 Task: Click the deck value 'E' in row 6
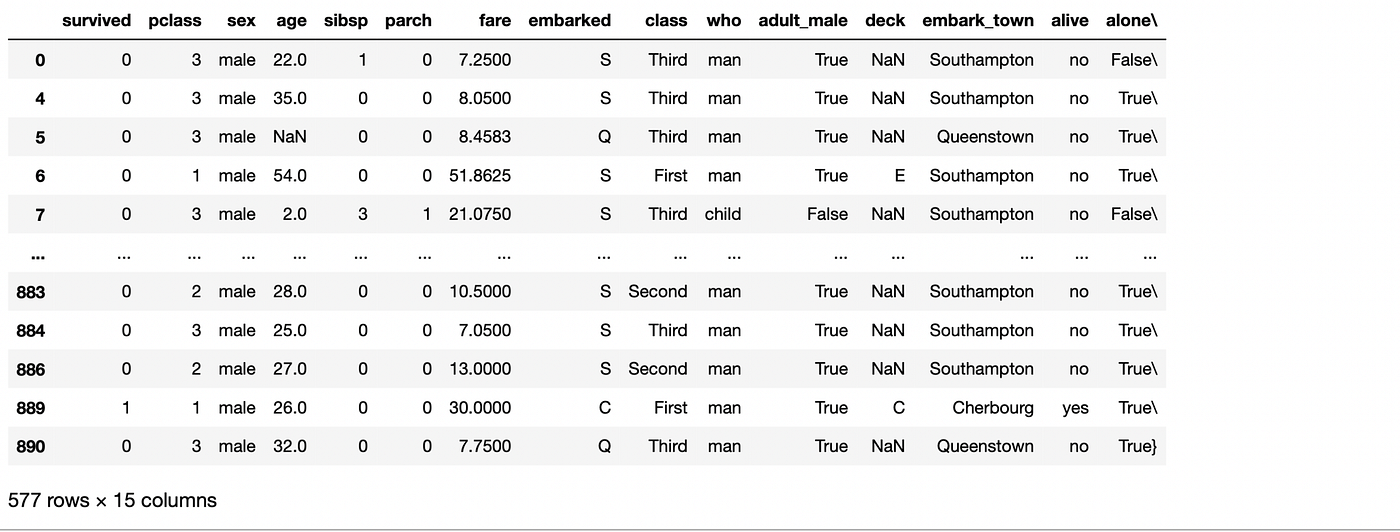click(x=899, y=176)
